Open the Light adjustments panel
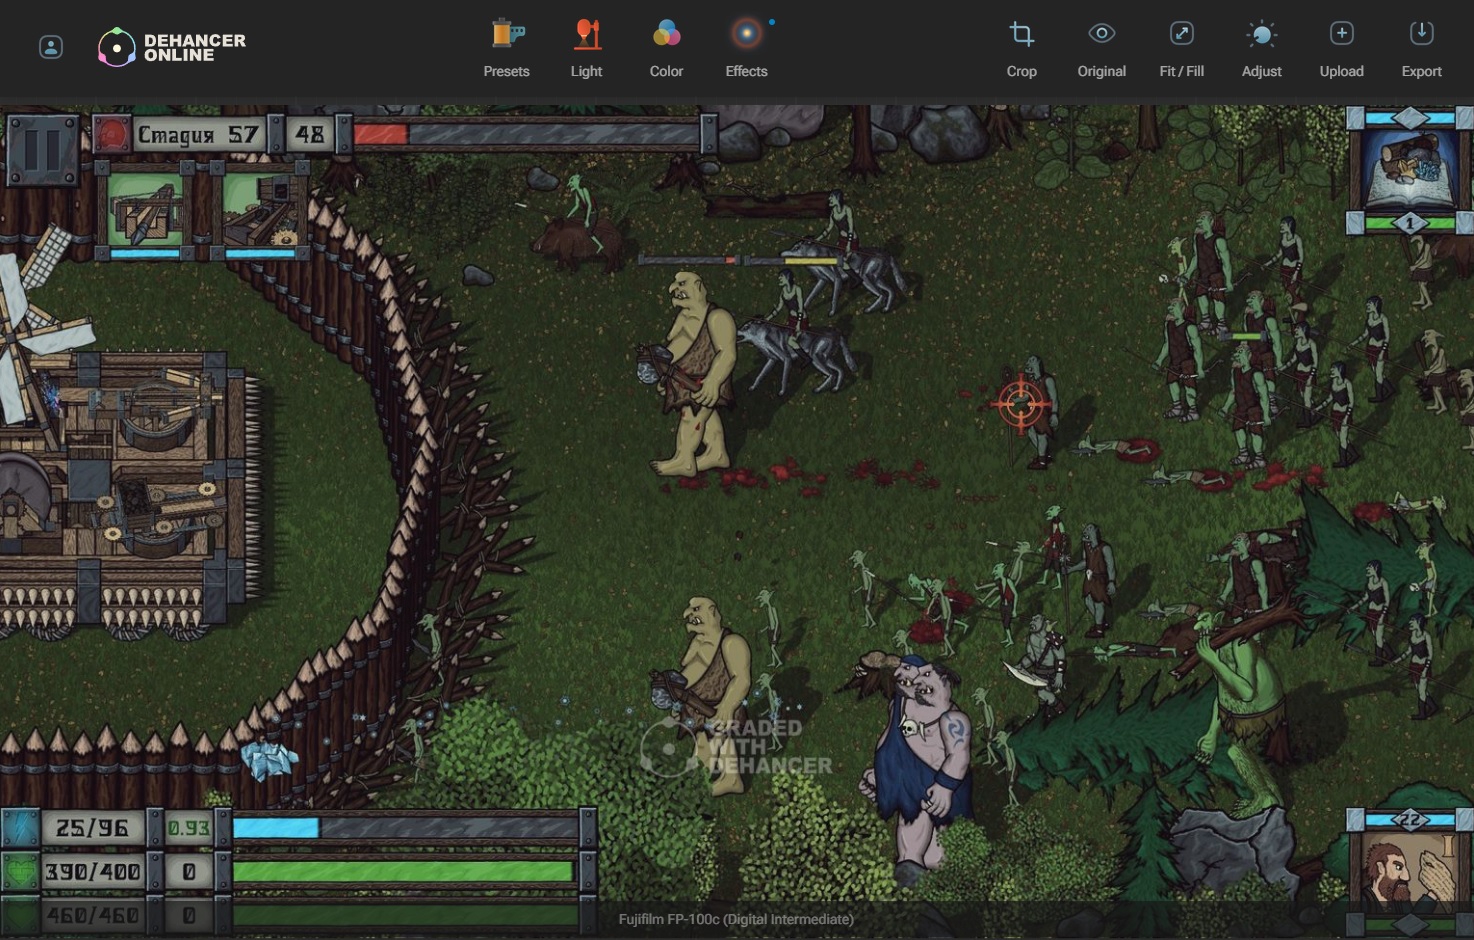The image size is (1474, 940). (587, 48)
